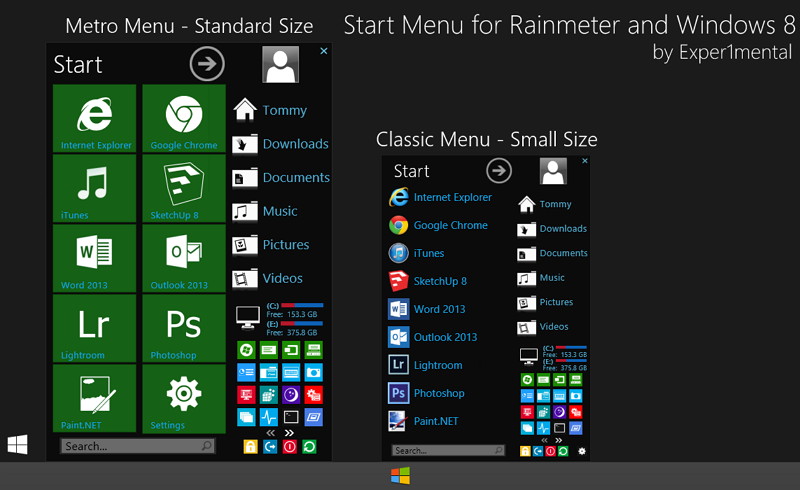
Task: Launch iTunes tile in Metro Menu
Action: point(94,188)
